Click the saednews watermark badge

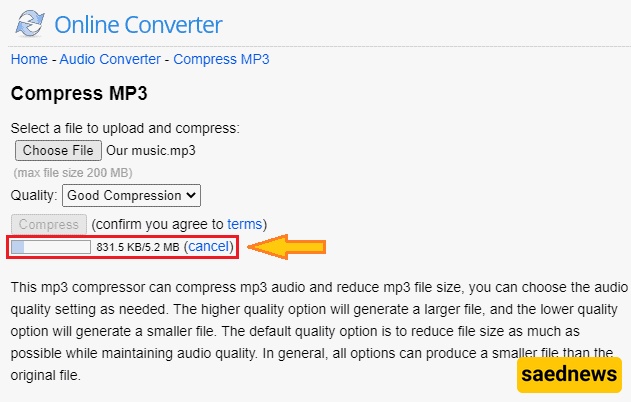[569, 376]
